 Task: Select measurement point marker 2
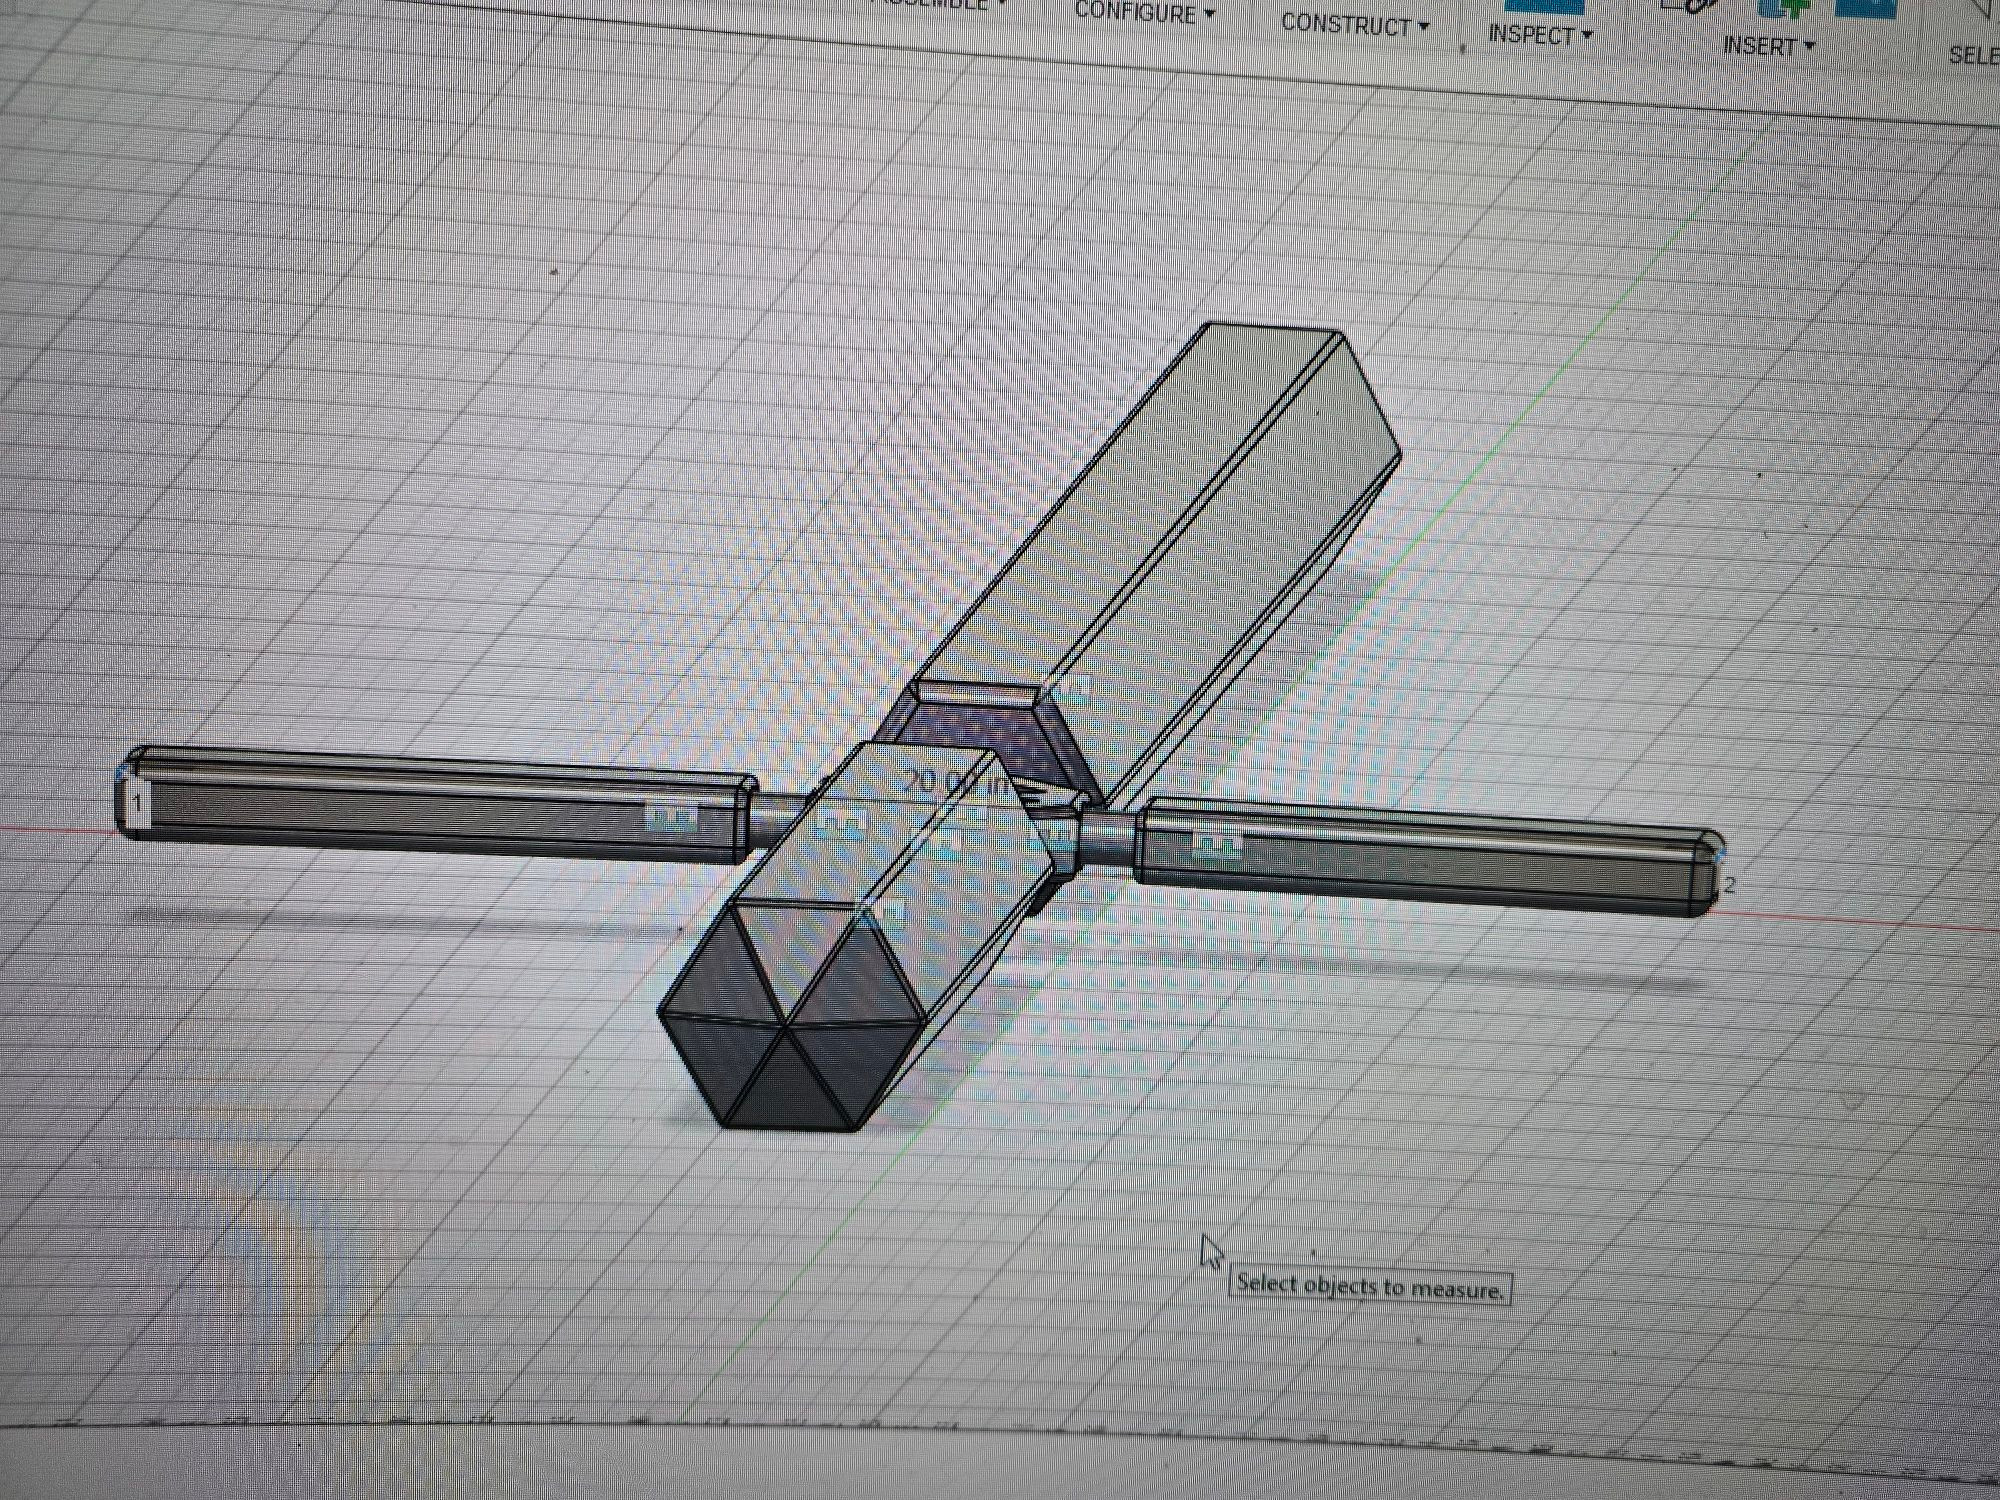point(1730,884)
